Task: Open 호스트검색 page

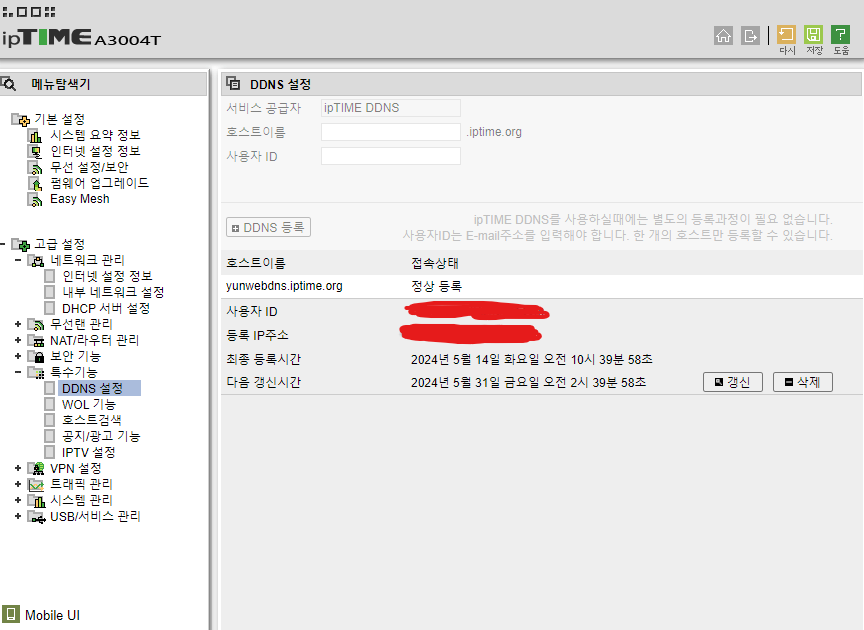Action: click(91, 420)
